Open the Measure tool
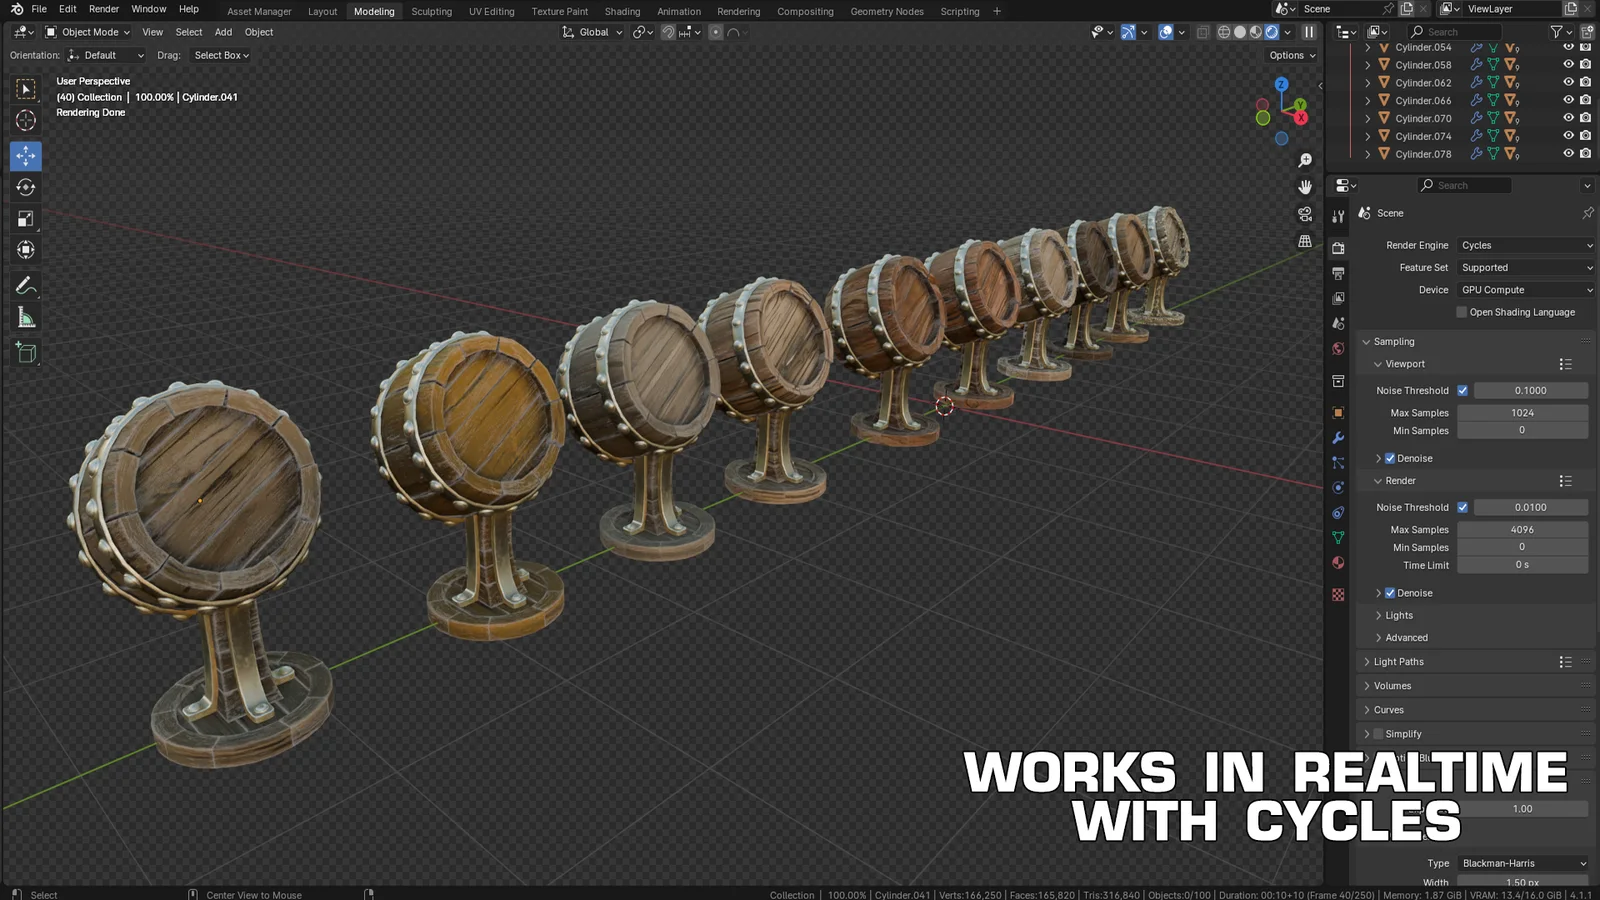 (x=24, y=317)
